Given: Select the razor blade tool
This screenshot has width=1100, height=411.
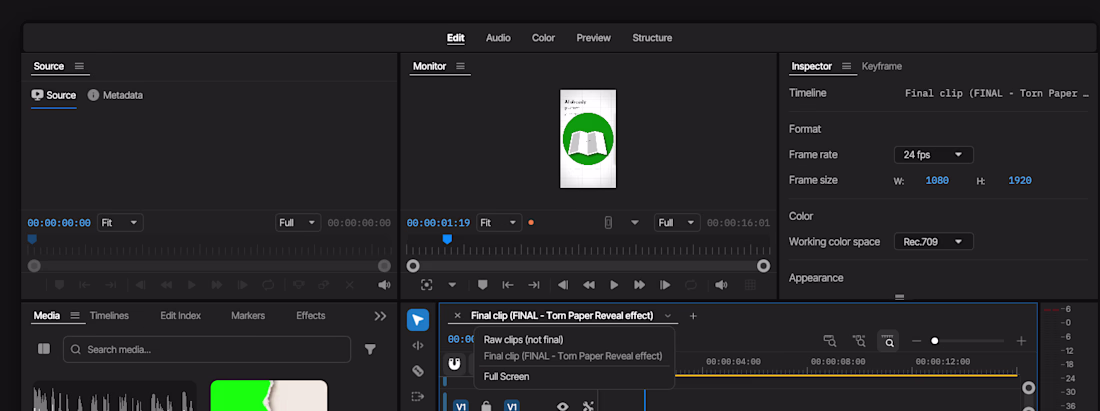Looking at the screenshot, I should pyautogui.click(x=418, y=370).
